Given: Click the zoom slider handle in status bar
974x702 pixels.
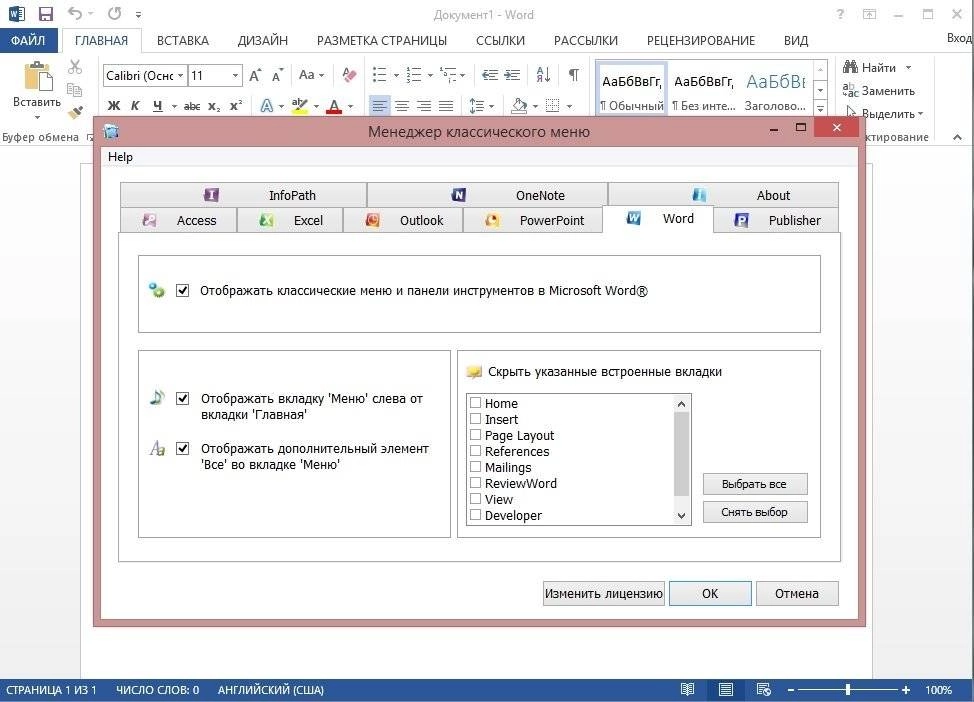Looking at the screenshot, I should click(848, 690).
